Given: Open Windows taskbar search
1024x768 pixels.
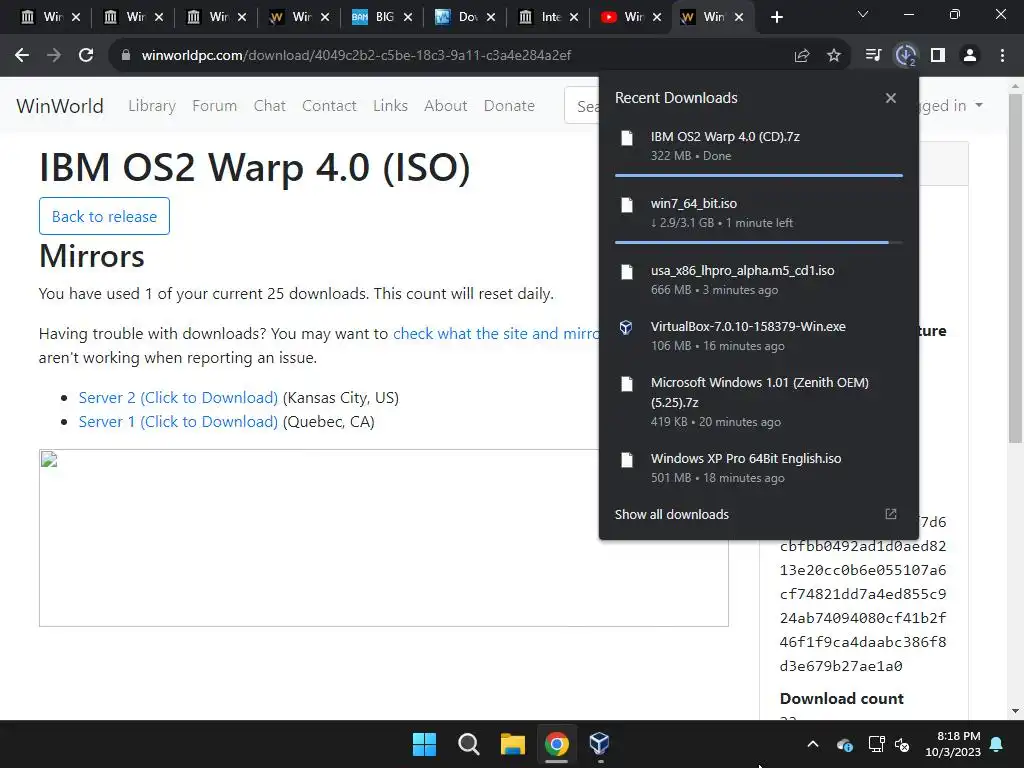Looking at the screenshot, I should [468, 744].
